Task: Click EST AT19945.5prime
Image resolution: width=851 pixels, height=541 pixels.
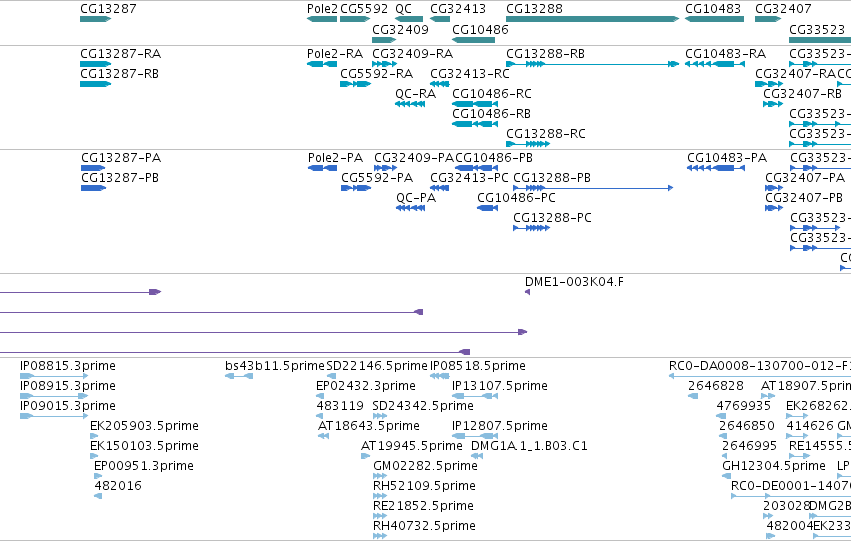Action: point(365,456)
